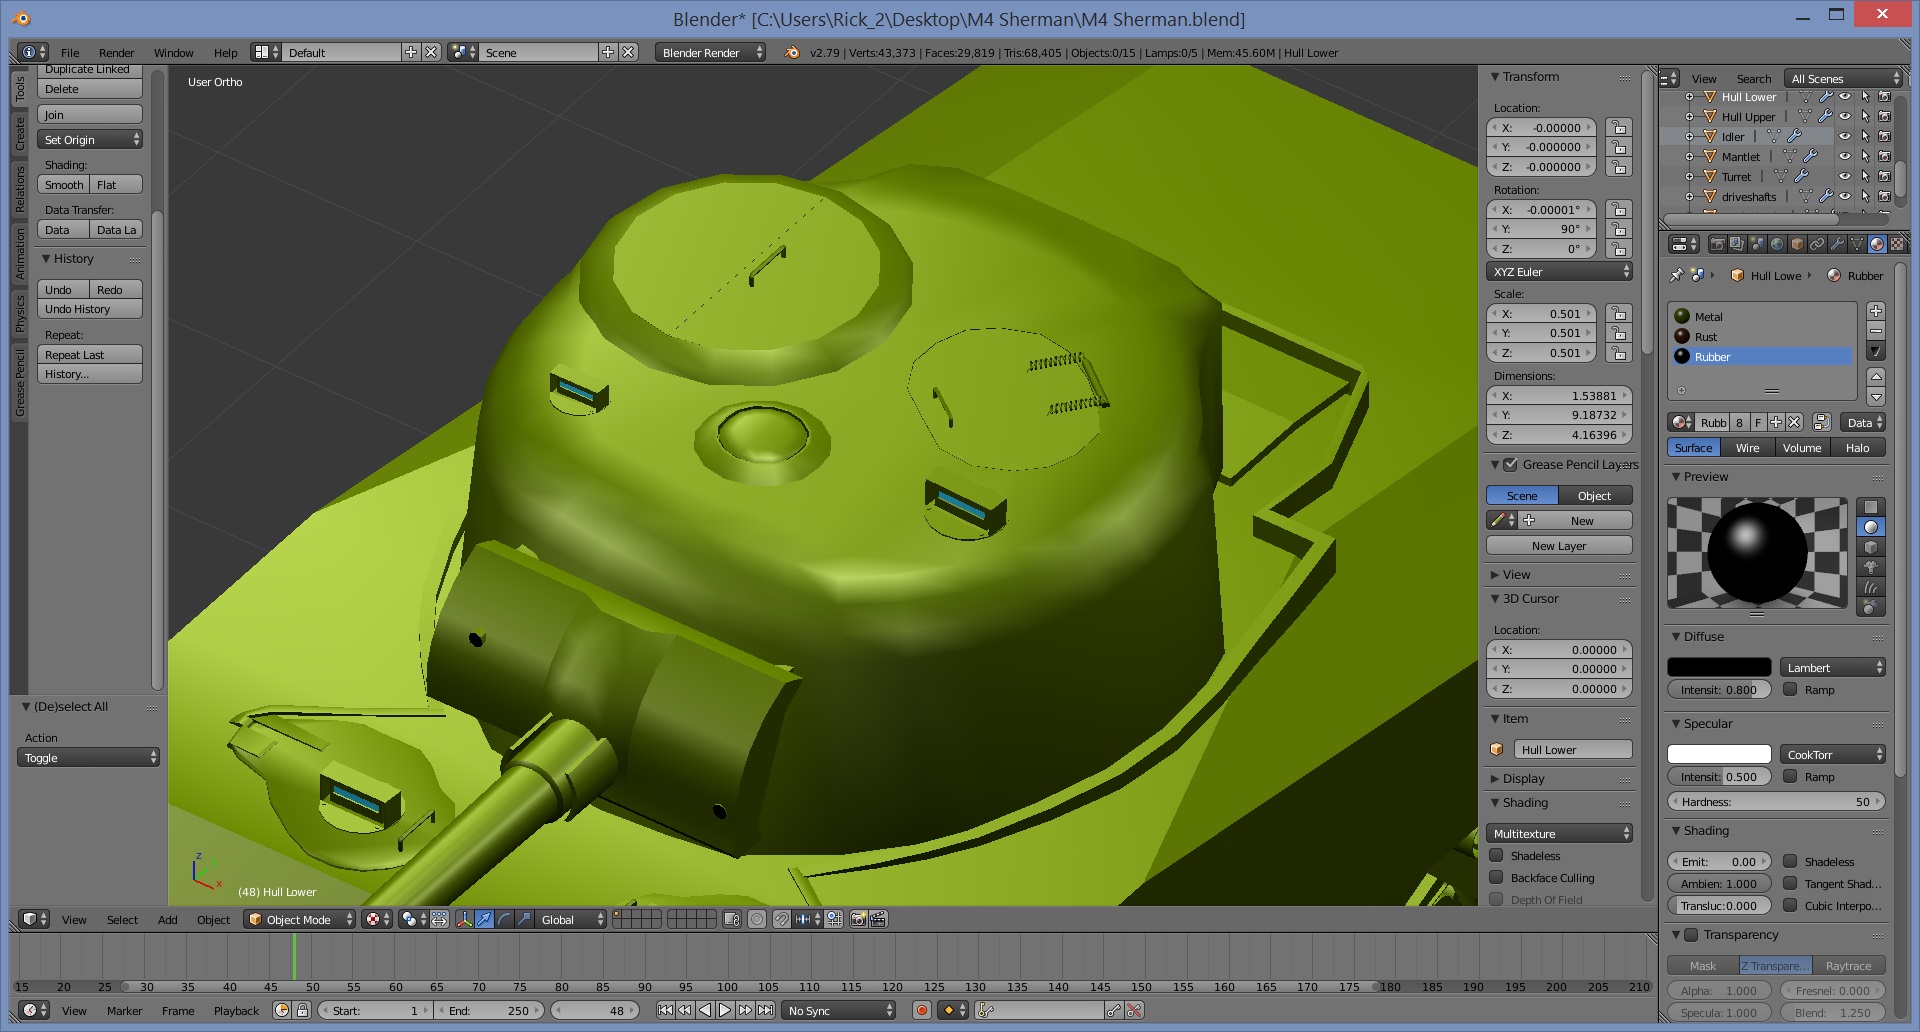This screenshot has height=1032, width=1920.
Task: Open the Window menu
Action: click(173, 52)
